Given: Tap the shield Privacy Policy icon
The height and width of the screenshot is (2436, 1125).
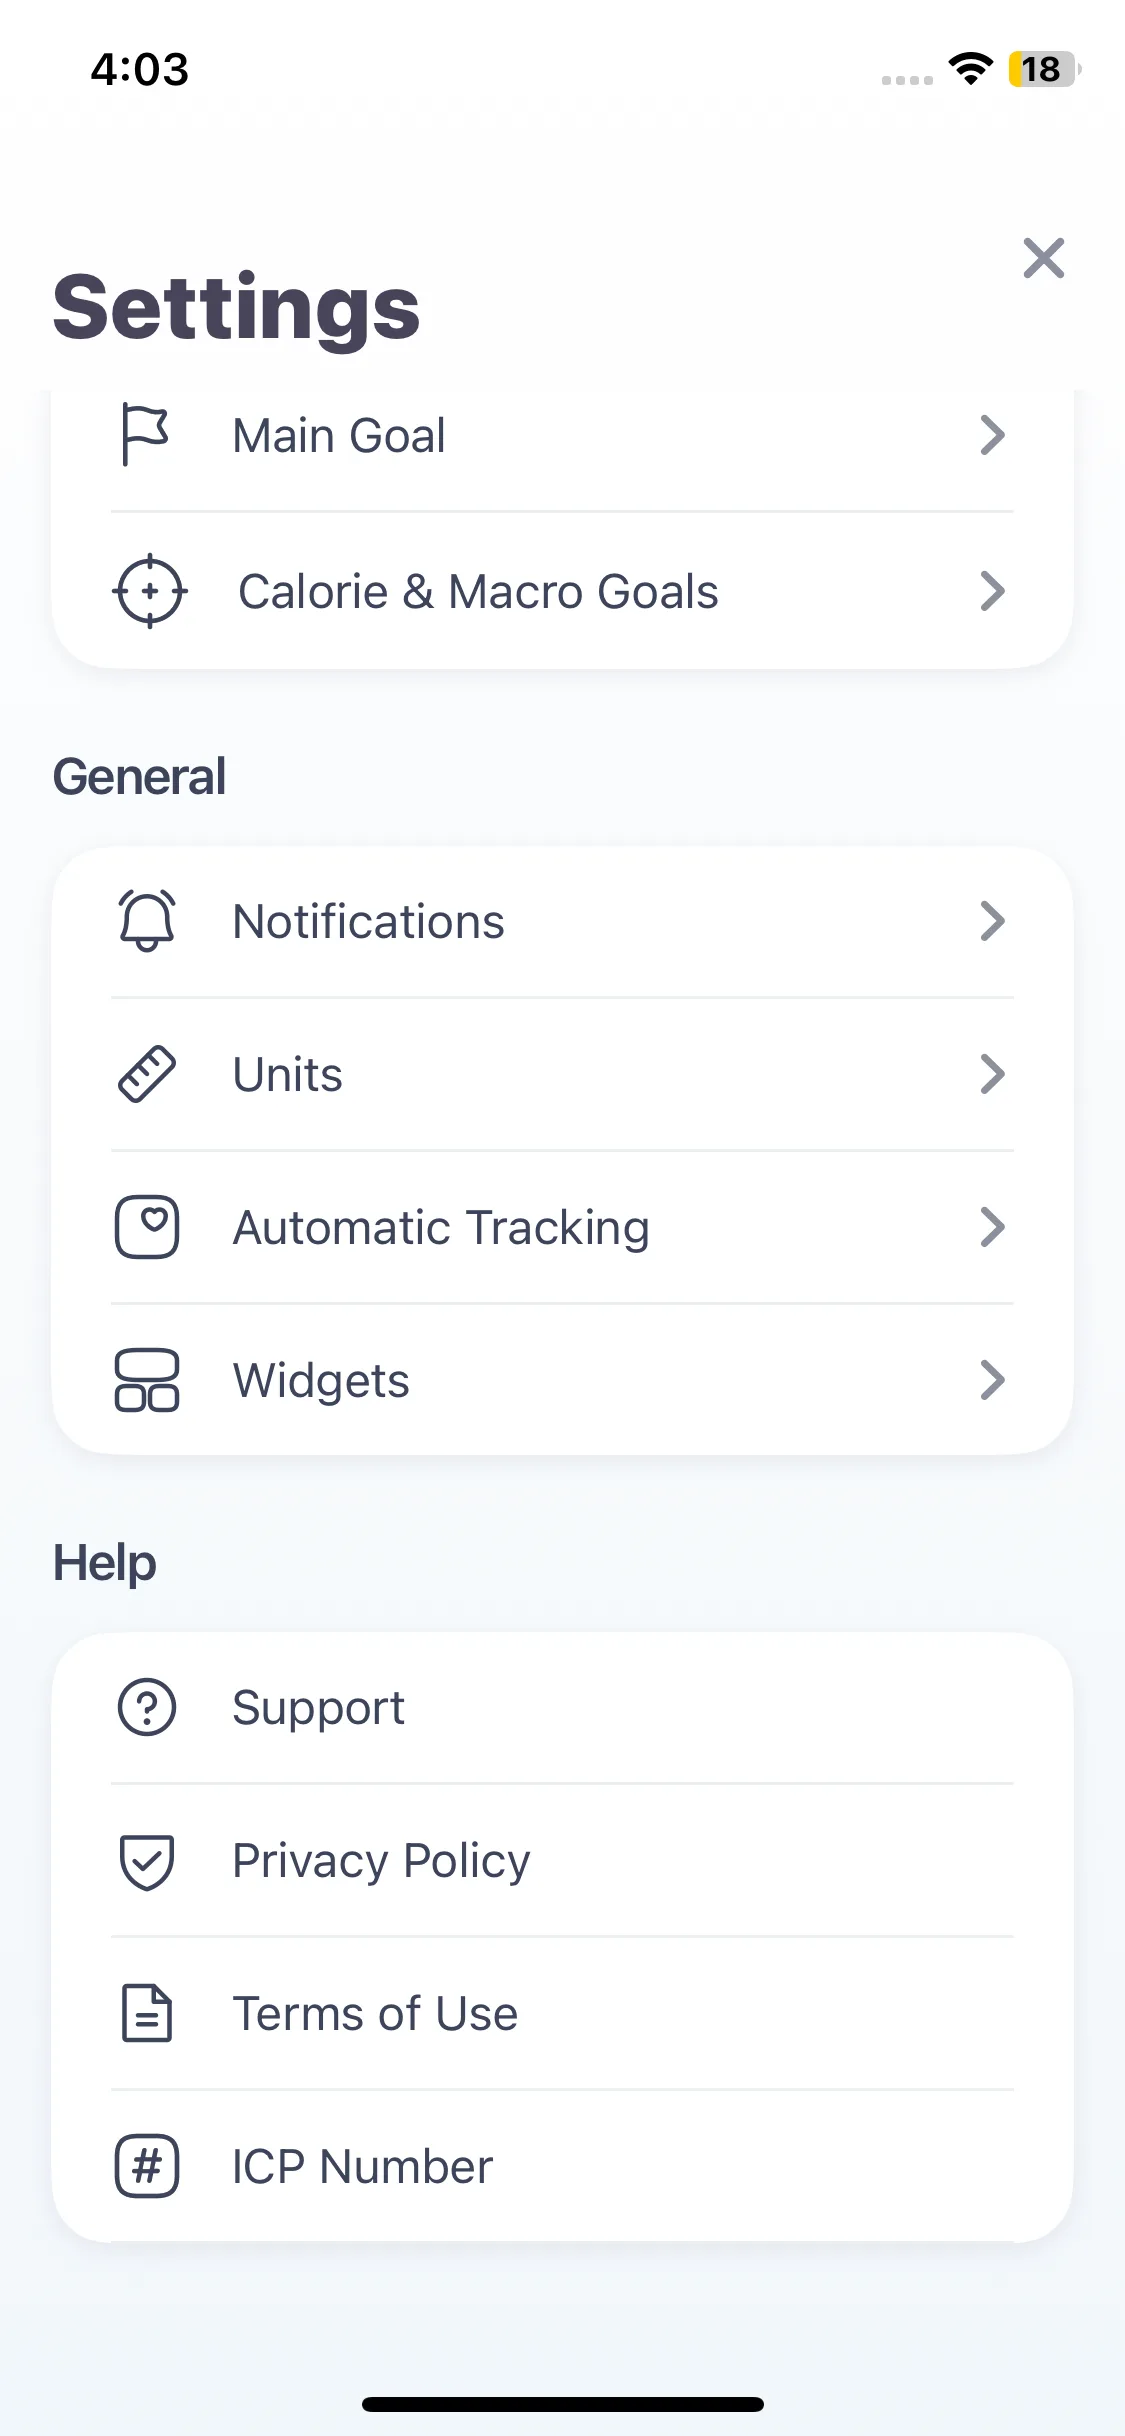Looking at the screenshot, I should 147,1861.
